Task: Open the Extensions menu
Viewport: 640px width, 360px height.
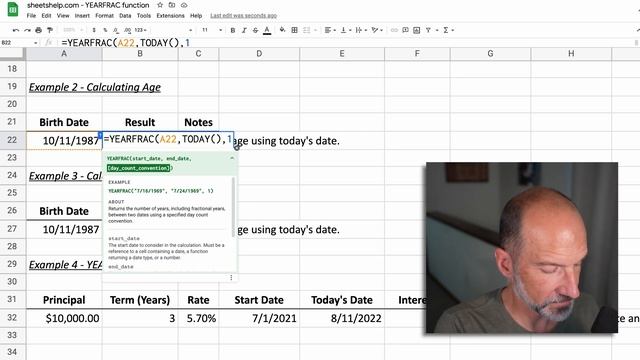Action: coord(171,16)
